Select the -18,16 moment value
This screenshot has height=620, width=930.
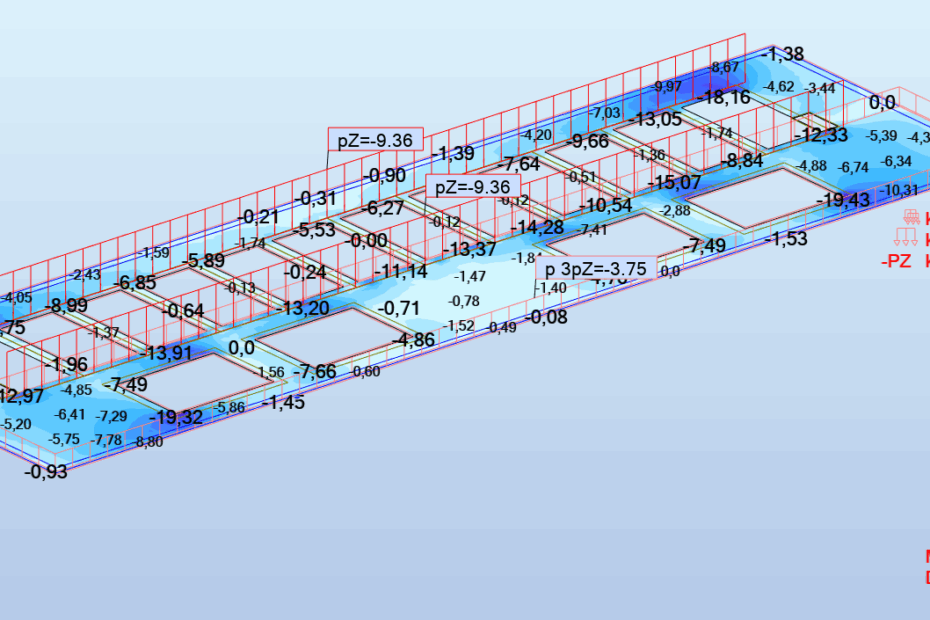(x=725, y=97)
